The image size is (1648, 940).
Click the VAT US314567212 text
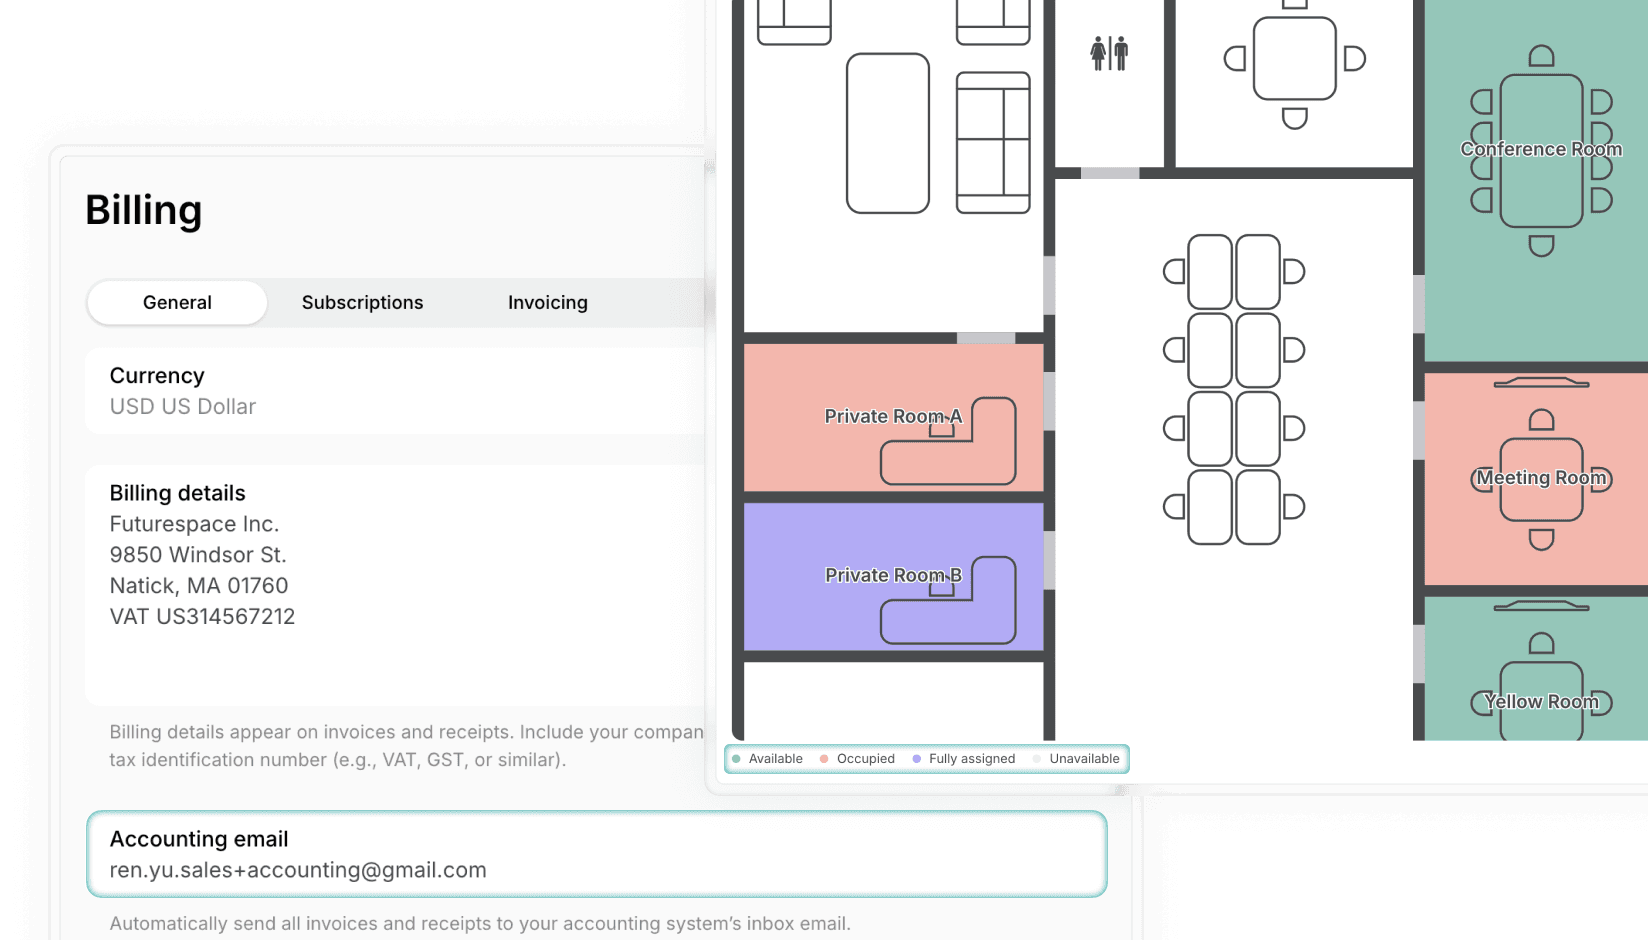202,617
